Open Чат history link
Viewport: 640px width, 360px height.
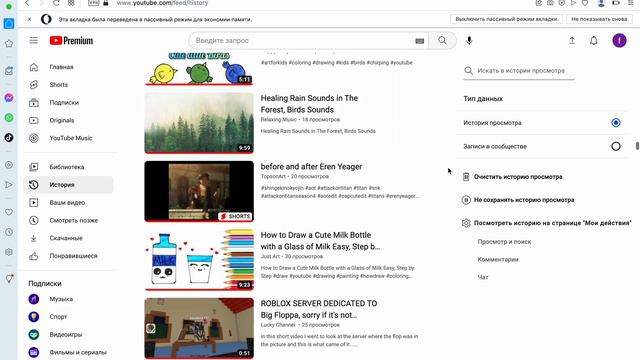pos(483,277)
